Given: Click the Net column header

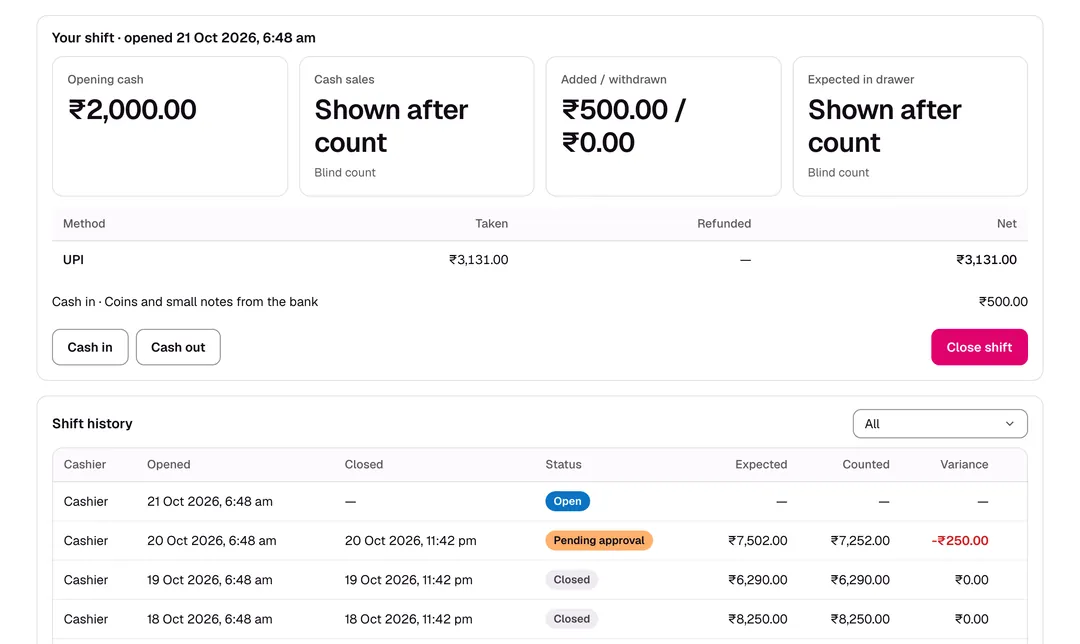Looking at the screenshot, I should (x=1006, y=223).
